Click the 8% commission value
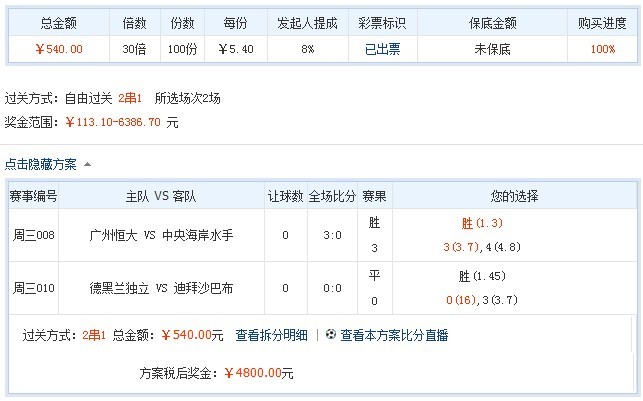 308,49
